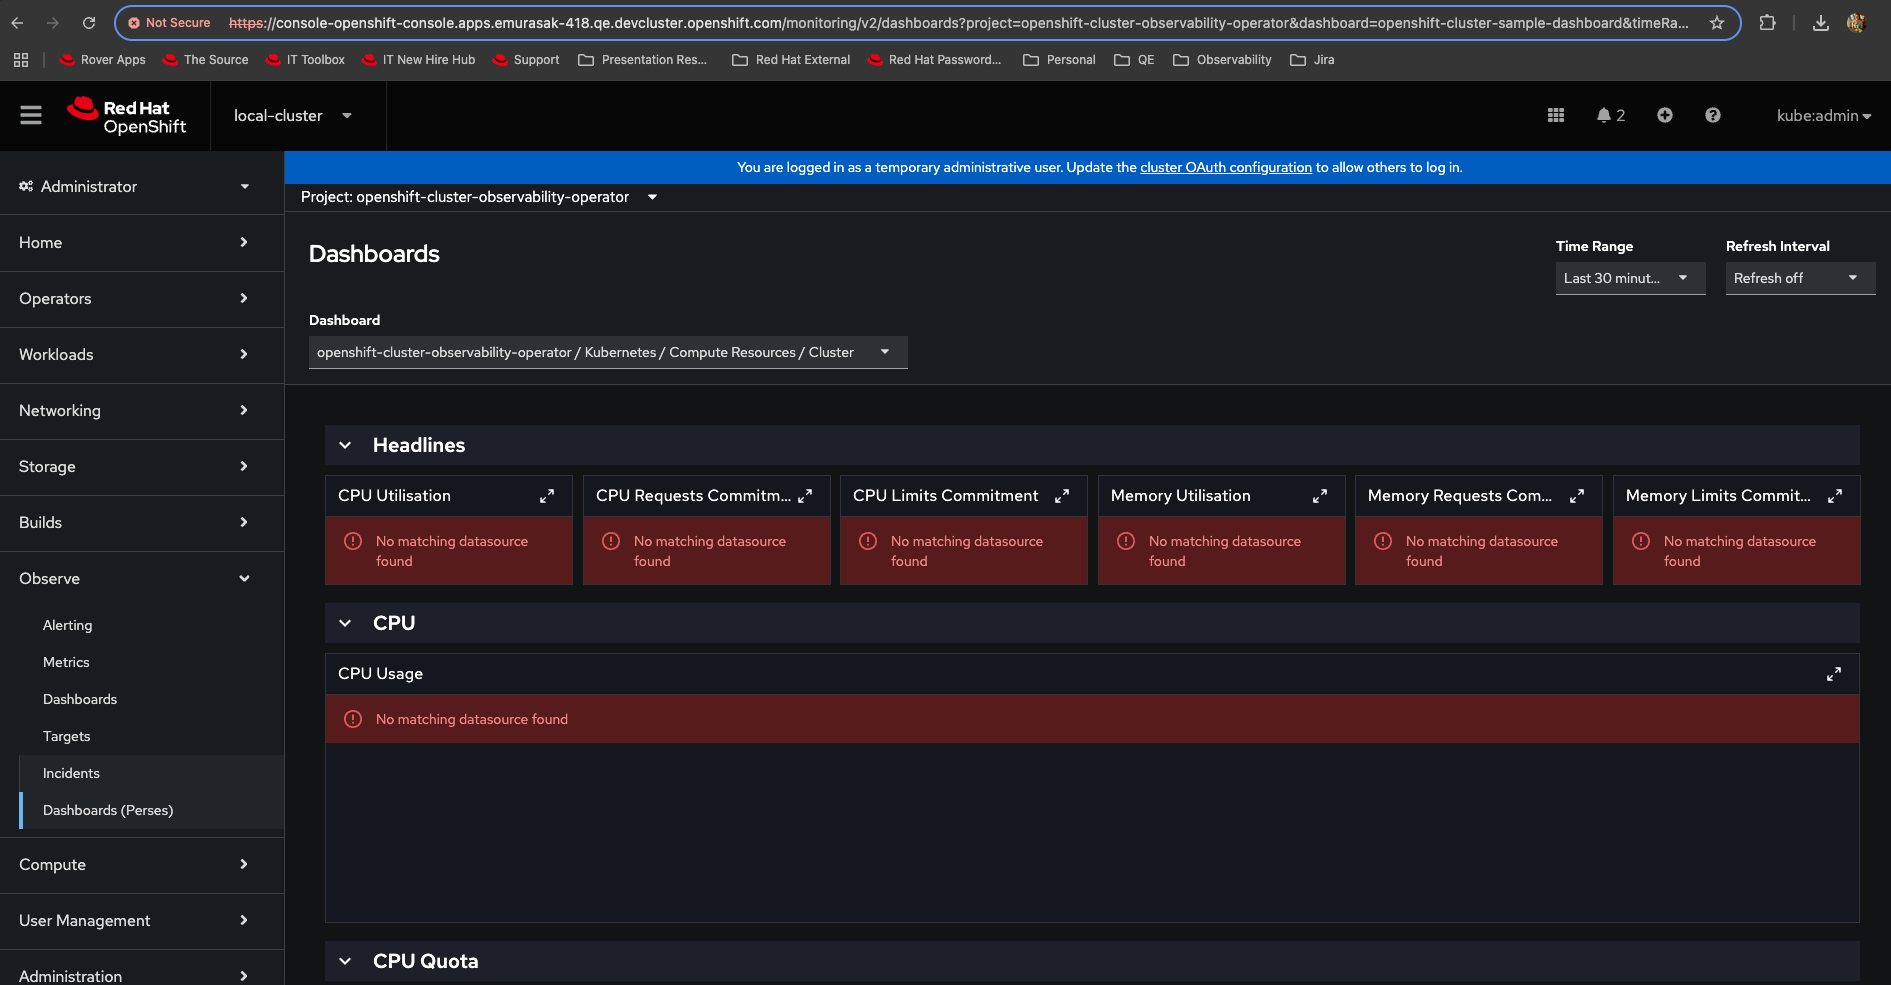Select Incidents in the Observe menu
This screenshot has width=1891, height=985.
click(71, 773)
